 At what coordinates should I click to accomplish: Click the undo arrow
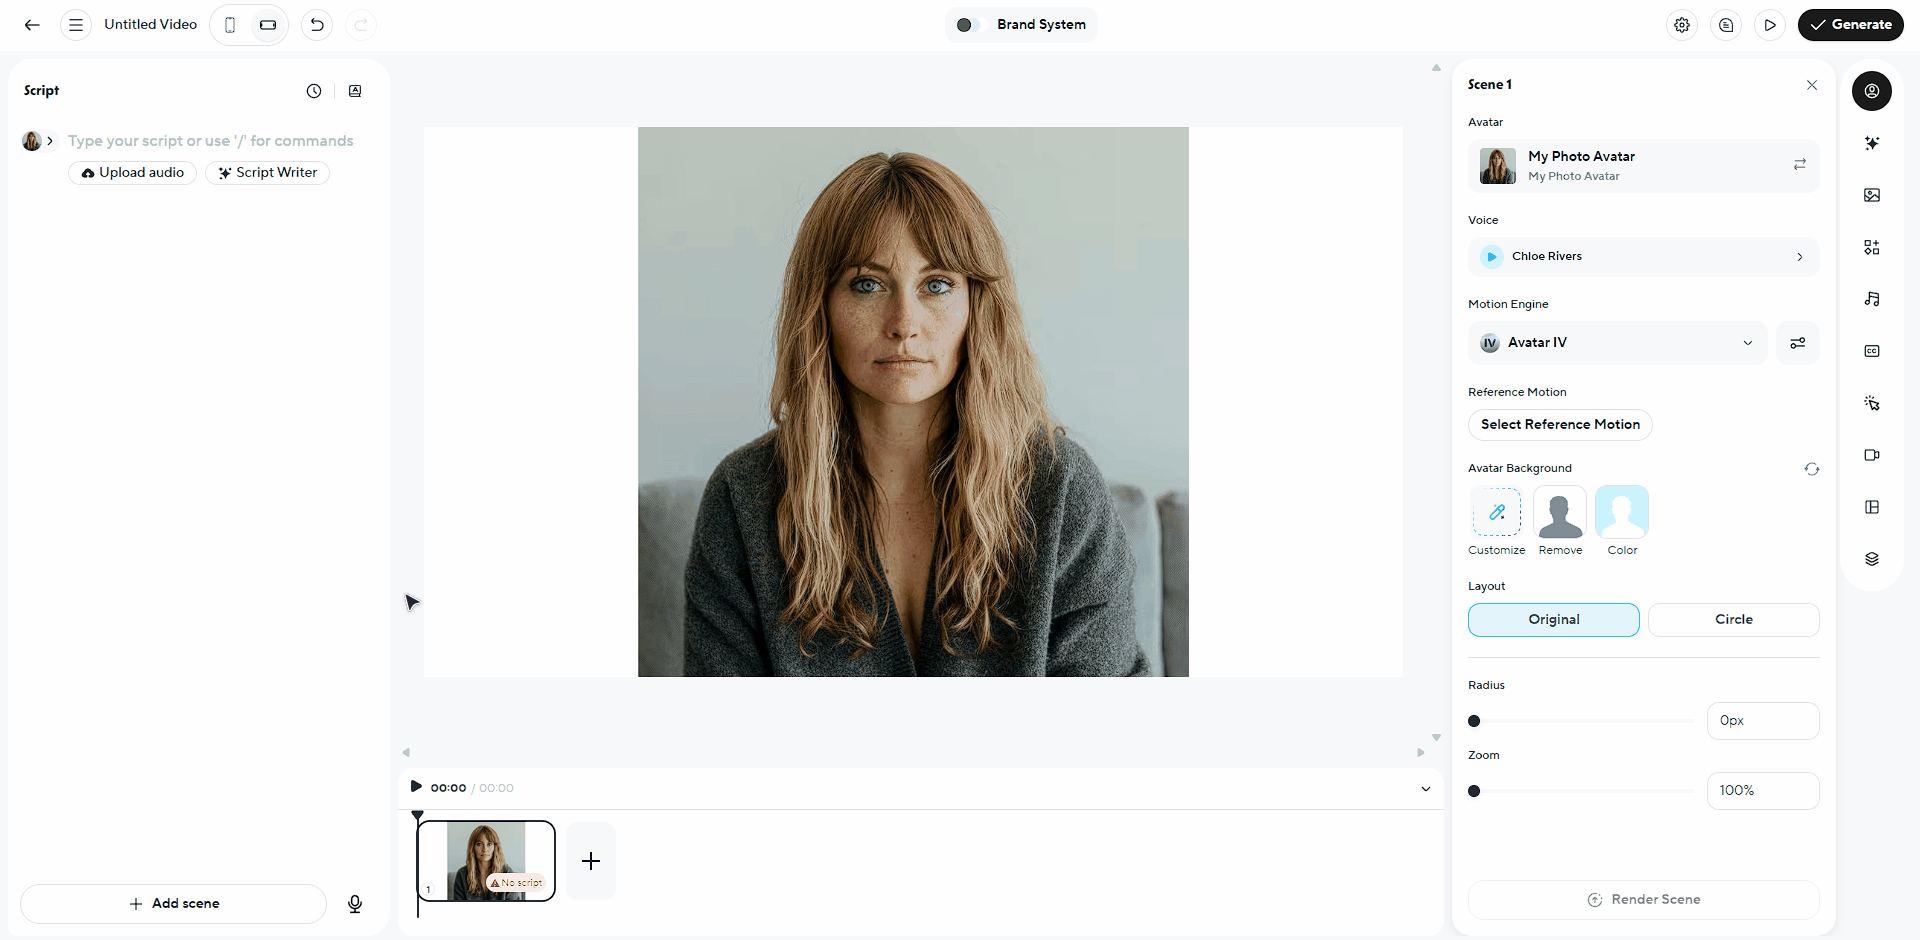(x=317, y=25)
